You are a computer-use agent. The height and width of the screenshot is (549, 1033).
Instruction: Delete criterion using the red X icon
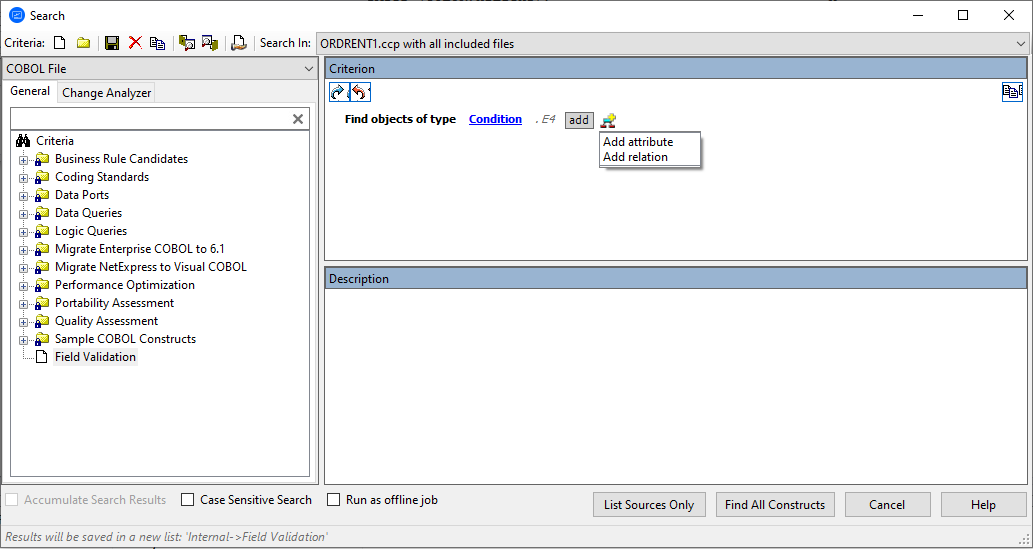tap(135, 43)
